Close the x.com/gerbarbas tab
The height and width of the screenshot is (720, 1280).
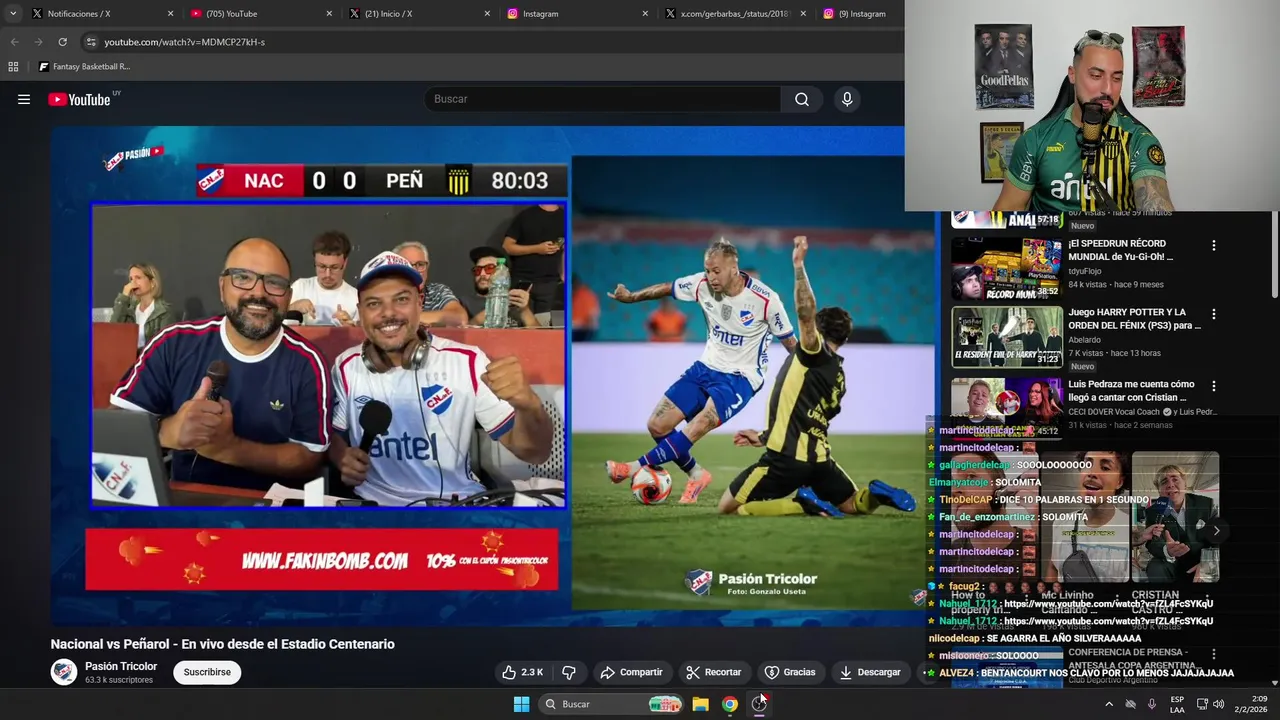click(x=803, y=14)
